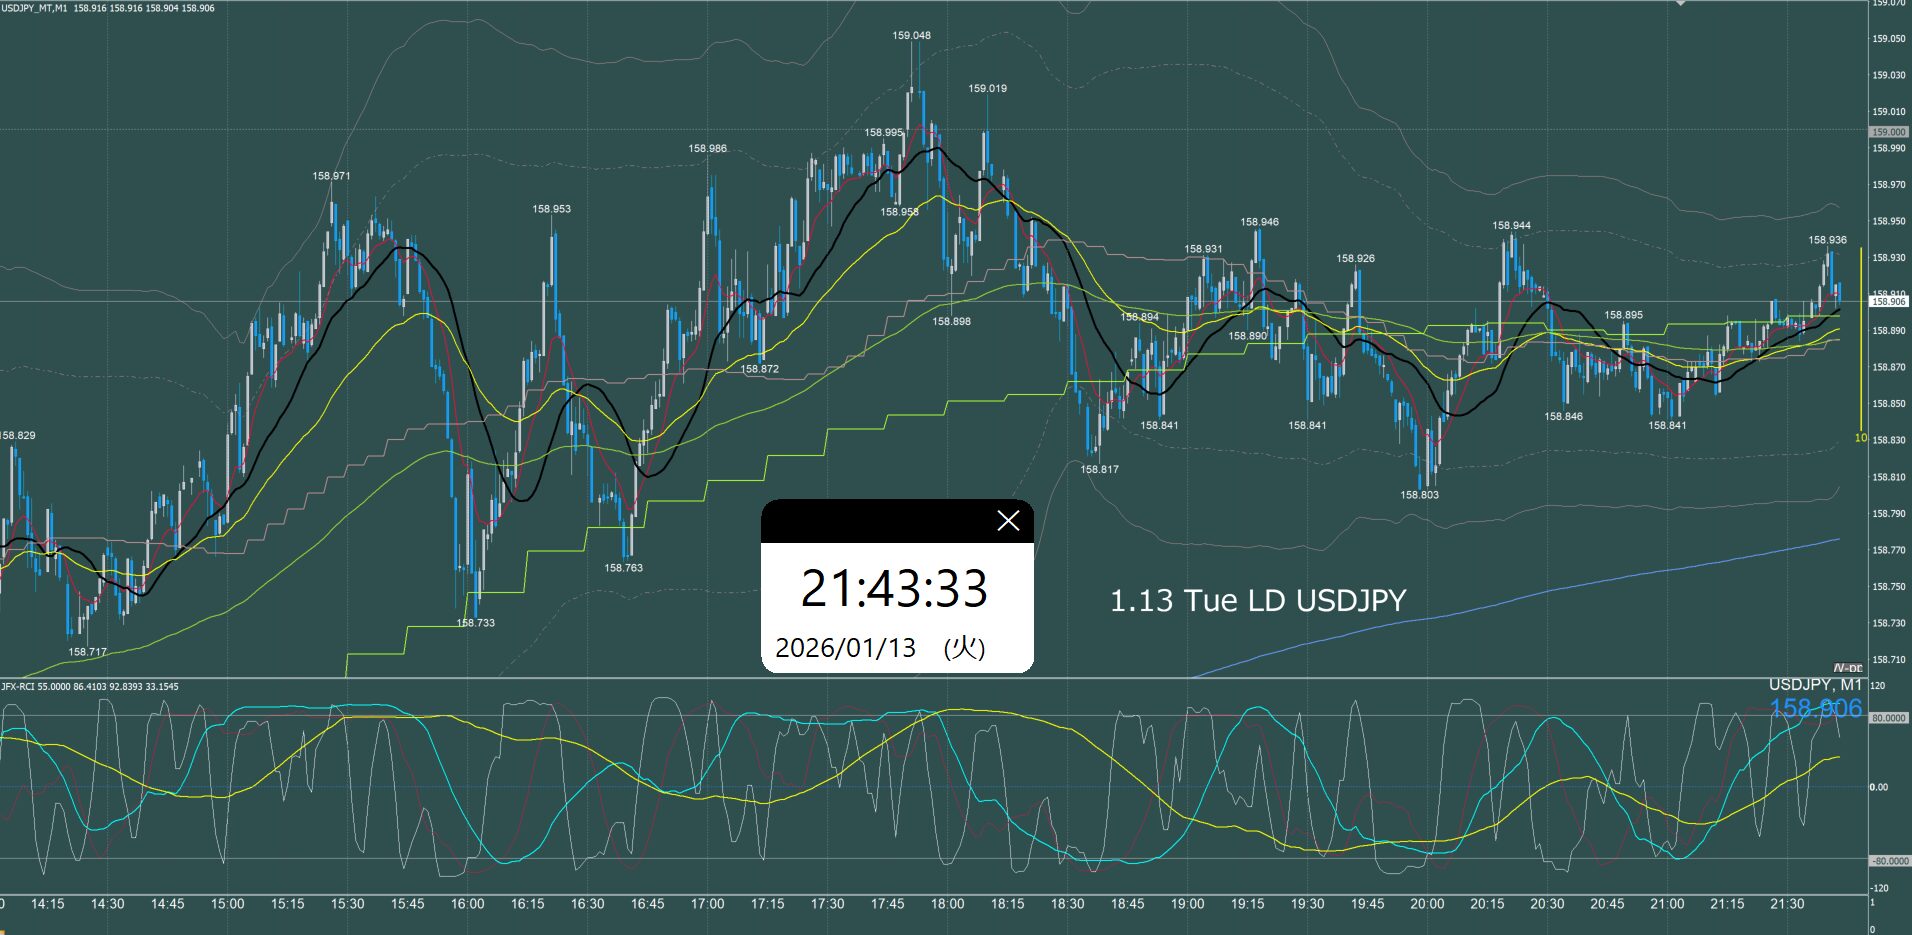Viewport: 1912px width, 935px height.
Task: Click the 158.906 current price tag on the price axis
Action: (x=1888, y=301)
